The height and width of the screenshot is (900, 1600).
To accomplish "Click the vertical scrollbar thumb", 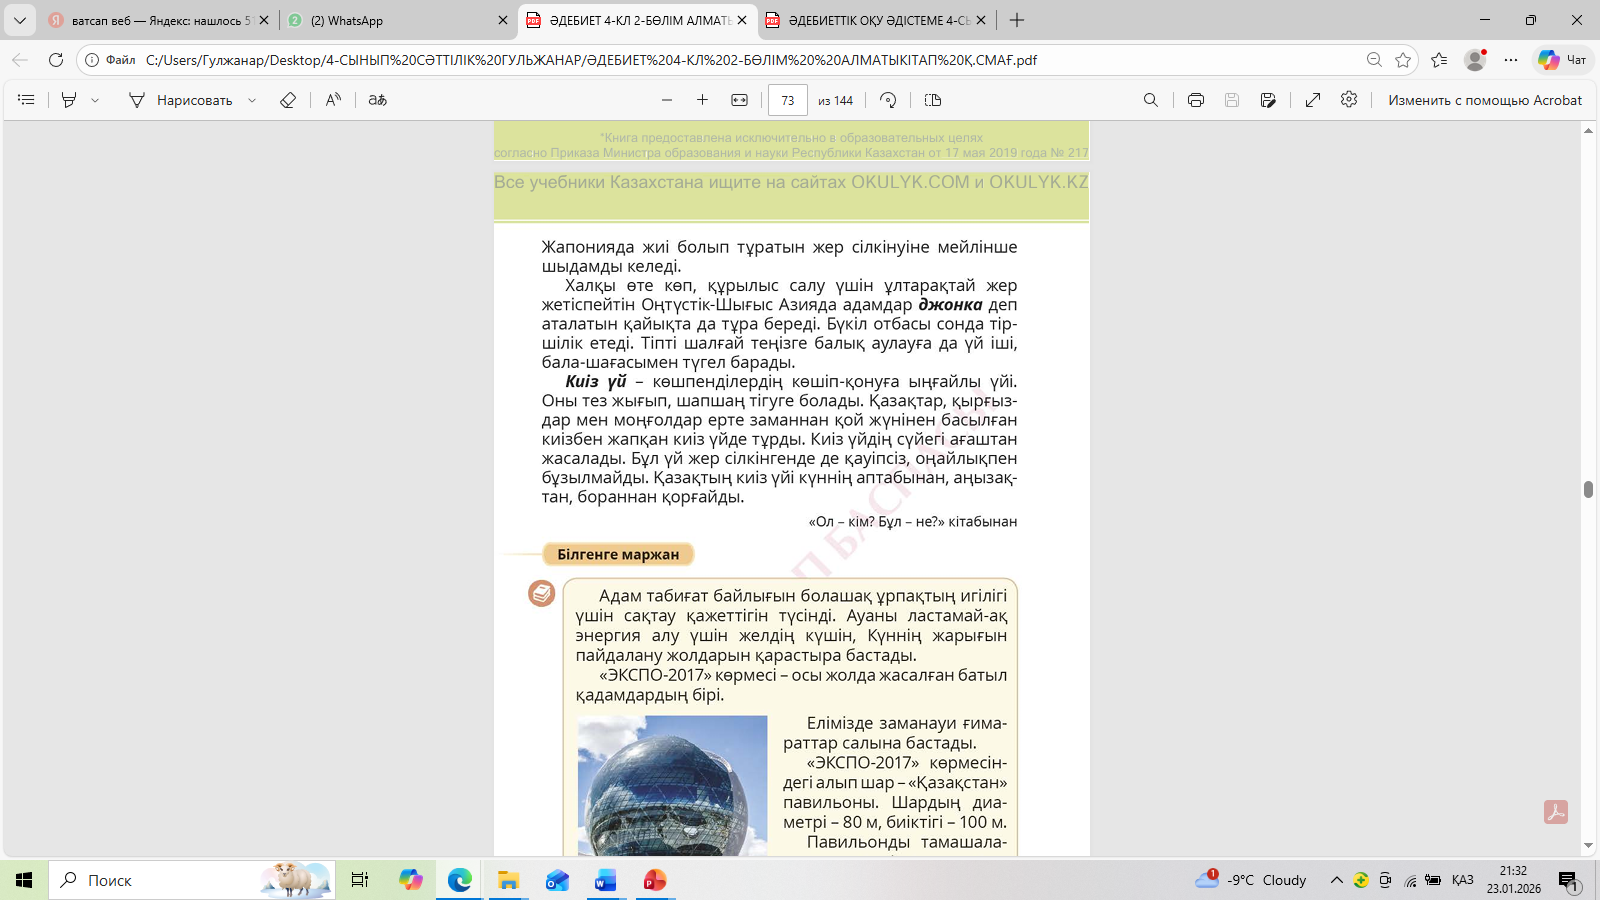I will pyautogui.click(x=1588, y=489).
